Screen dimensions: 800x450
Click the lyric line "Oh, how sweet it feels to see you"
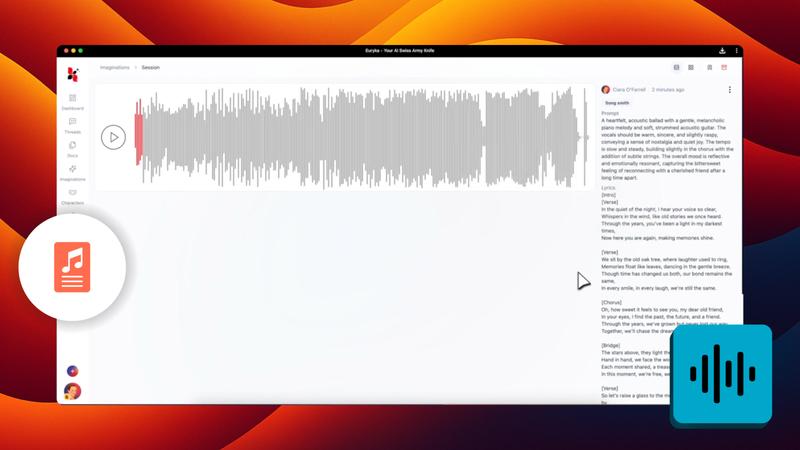pyautogui.click(x=663, y=310)
